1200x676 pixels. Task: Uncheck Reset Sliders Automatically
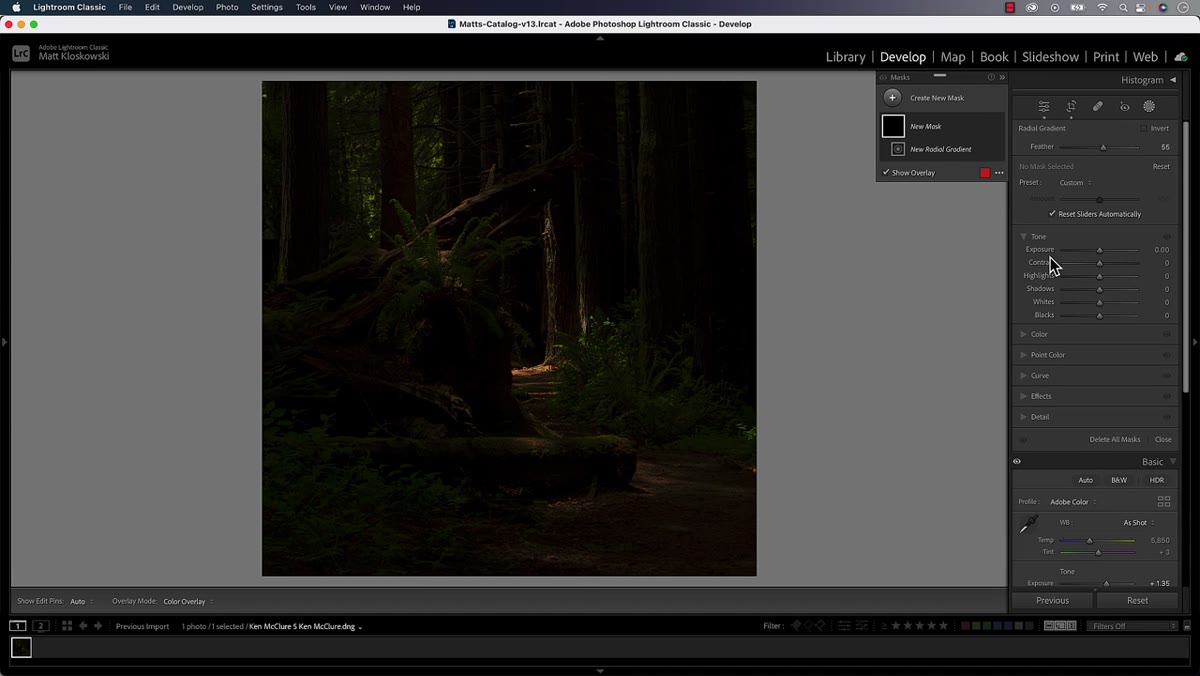coord(1052,214)
